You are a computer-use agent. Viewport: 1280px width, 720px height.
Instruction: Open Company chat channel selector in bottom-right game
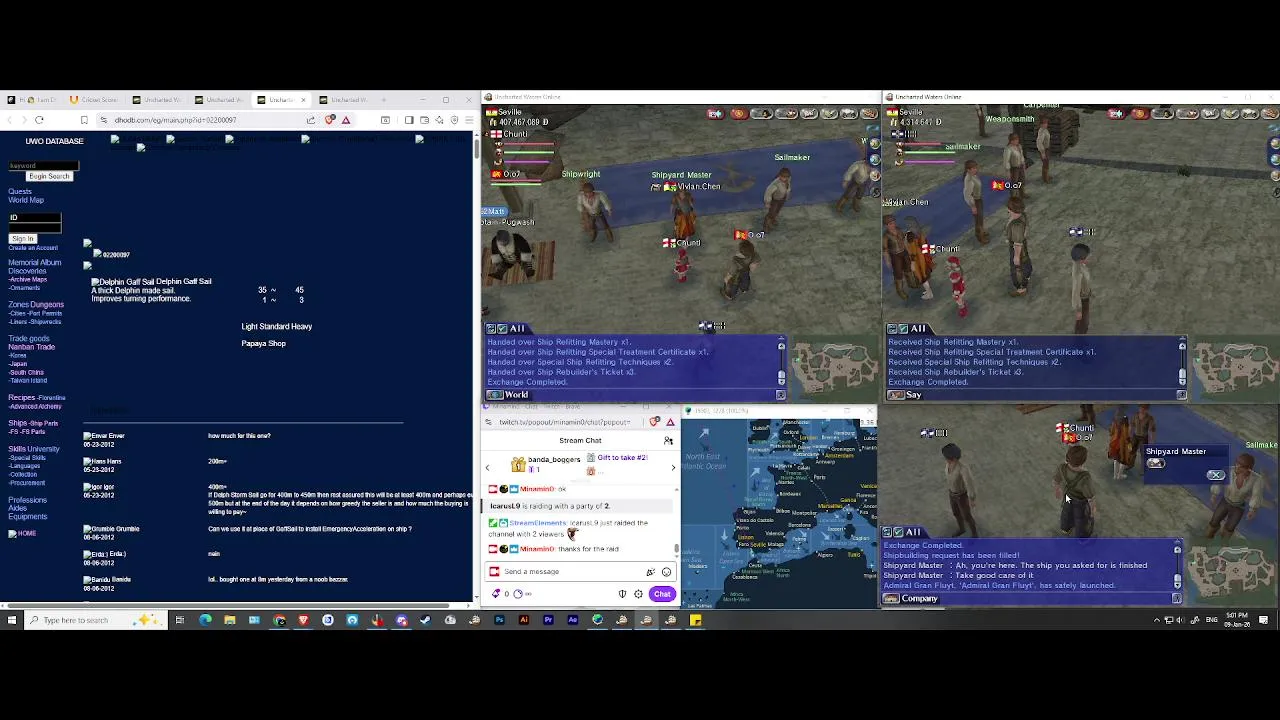click(911, 599)
